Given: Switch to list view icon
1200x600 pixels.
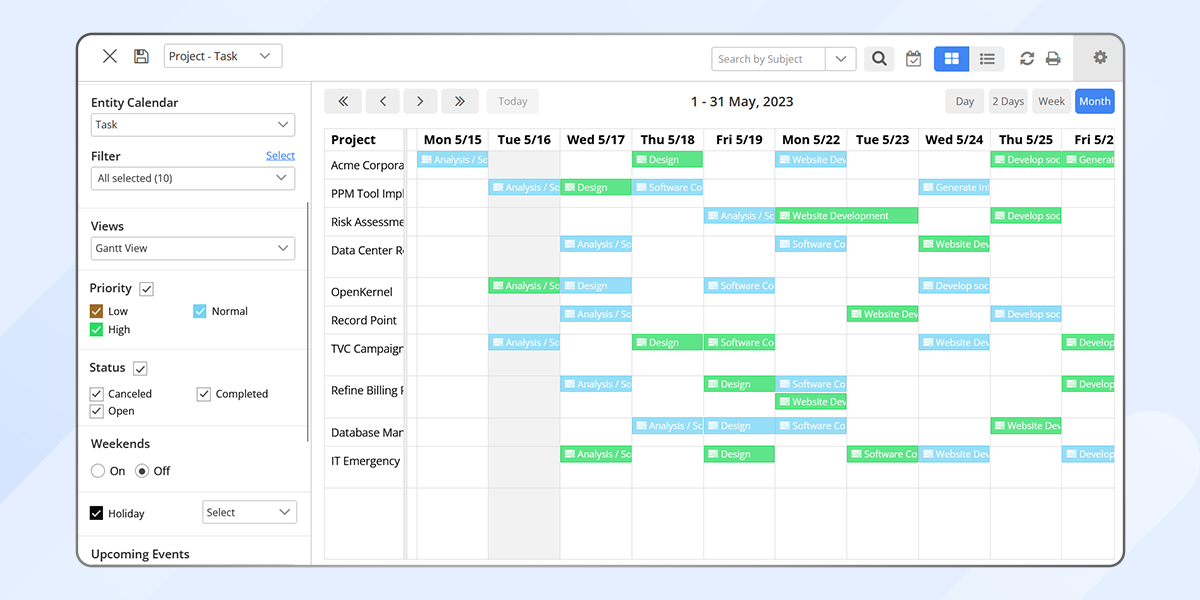Looking at the screenshot, I should coord(987,59).
